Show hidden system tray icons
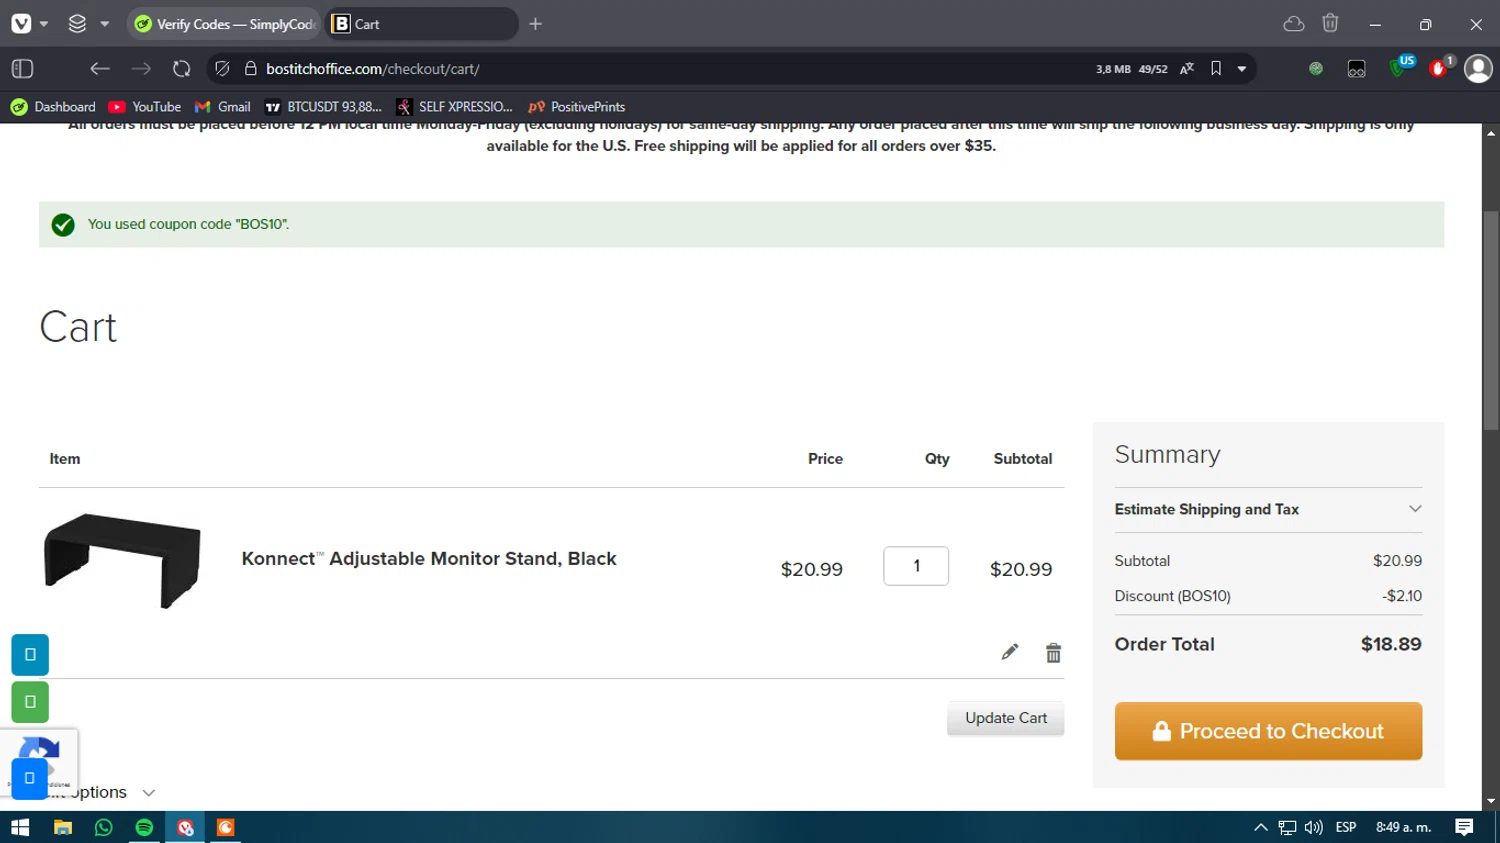Screen dimensions: 1500x843 coord(1261,827)
